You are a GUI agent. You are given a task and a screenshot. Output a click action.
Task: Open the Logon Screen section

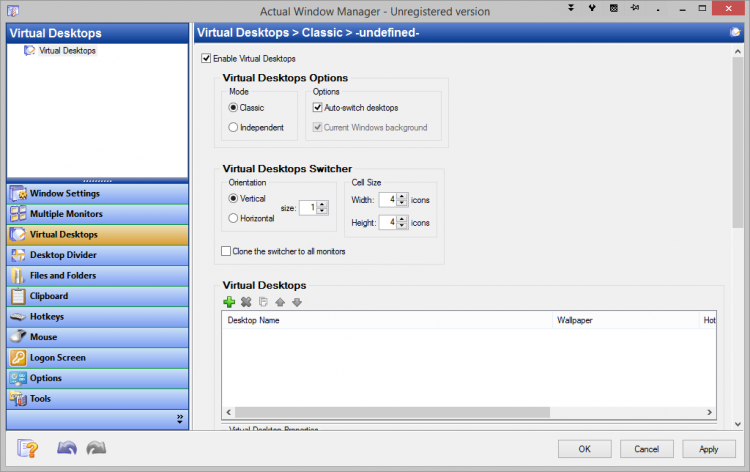point(98,358)
